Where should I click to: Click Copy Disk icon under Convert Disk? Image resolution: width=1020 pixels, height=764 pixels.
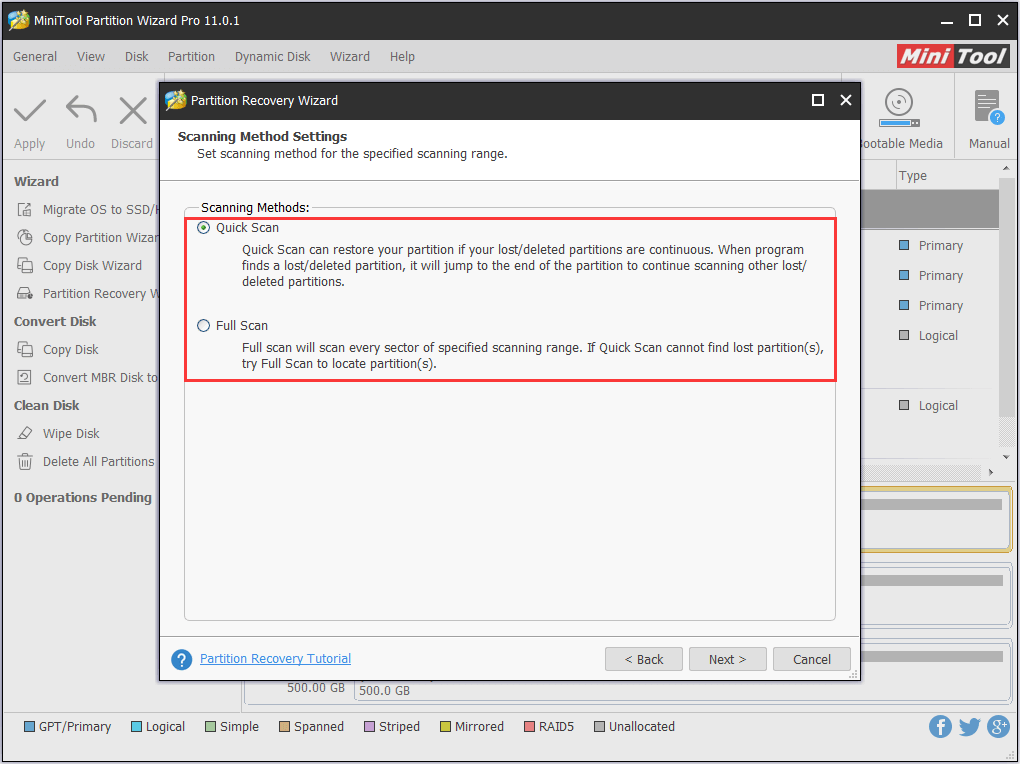(x=25, y=349)
